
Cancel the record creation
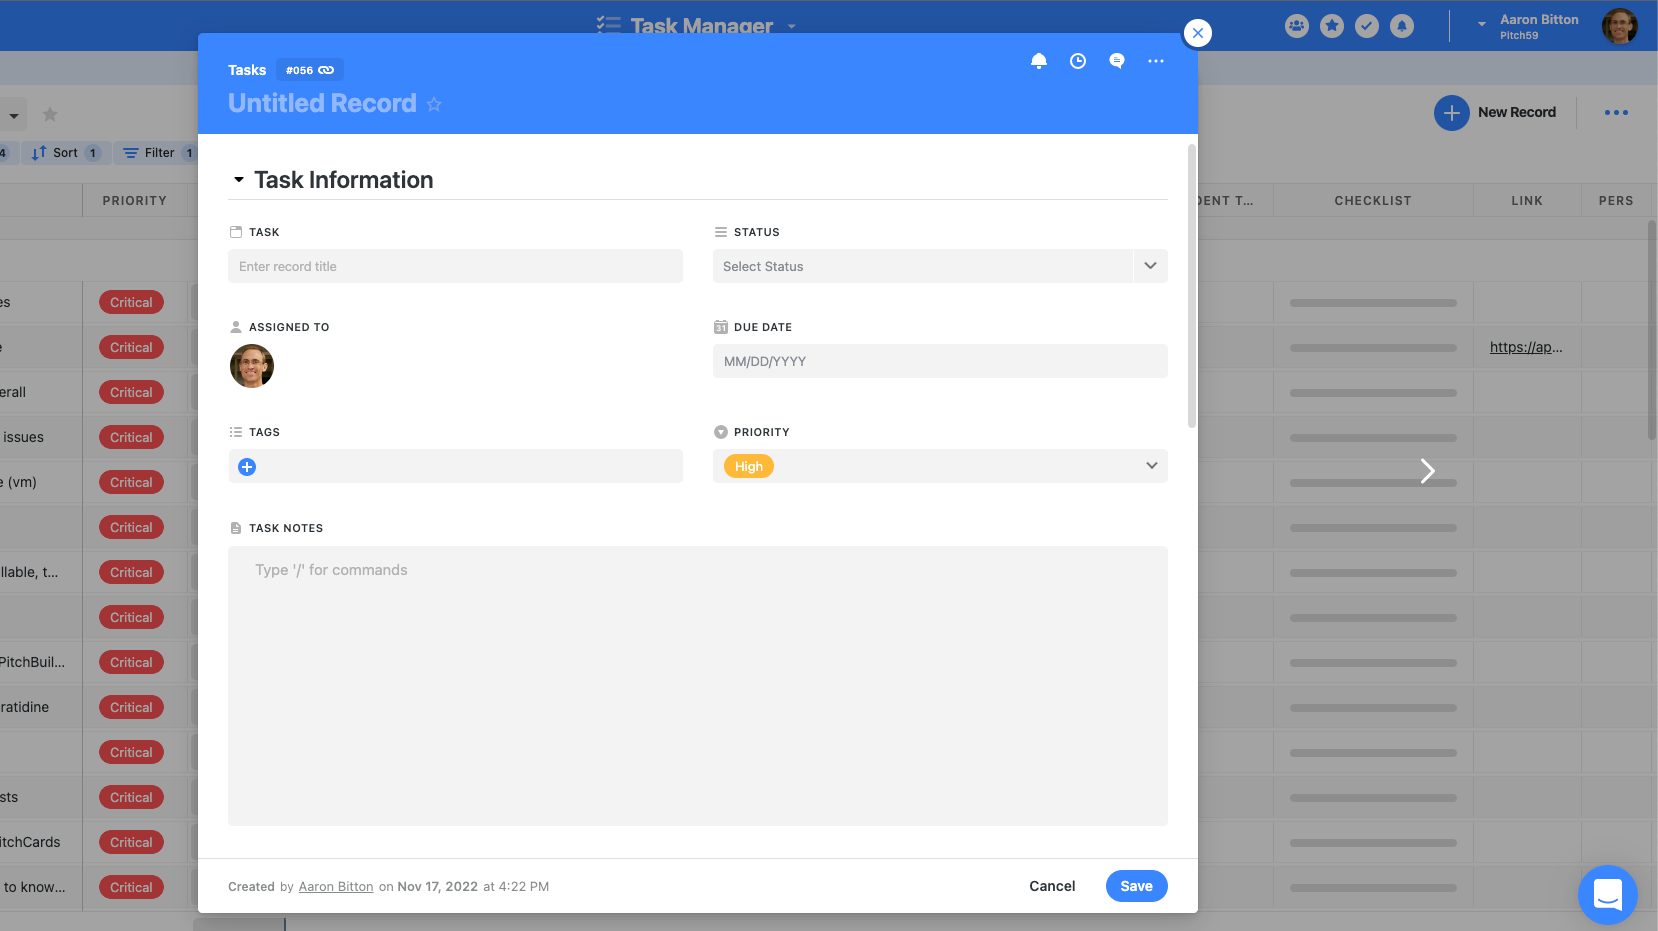pos(1052,886)
